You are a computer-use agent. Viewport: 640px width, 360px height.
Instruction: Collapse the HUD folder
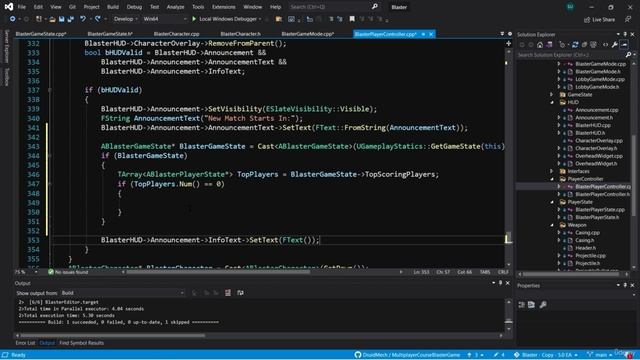(552, 102)
